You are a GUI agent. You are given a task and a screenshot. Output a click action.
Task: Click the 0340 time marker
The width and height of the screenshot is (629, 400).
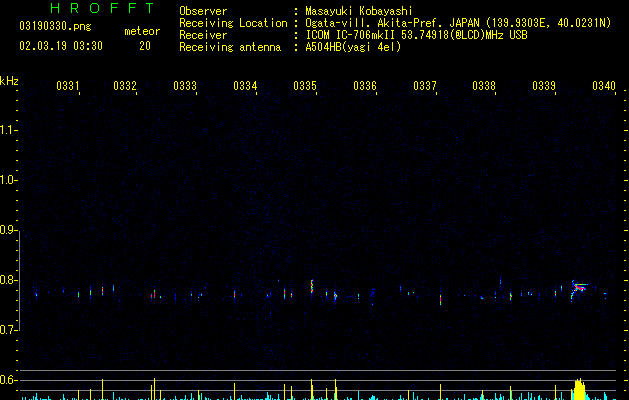604,86
